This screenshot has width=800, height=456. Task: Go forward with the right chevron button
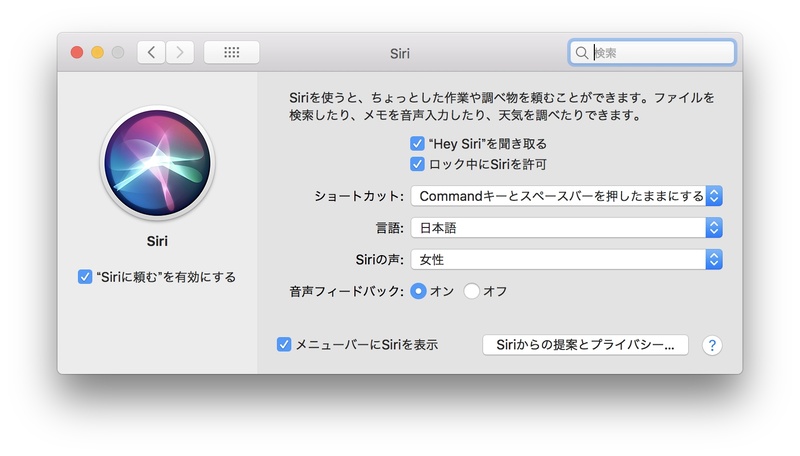click(180, 53)
